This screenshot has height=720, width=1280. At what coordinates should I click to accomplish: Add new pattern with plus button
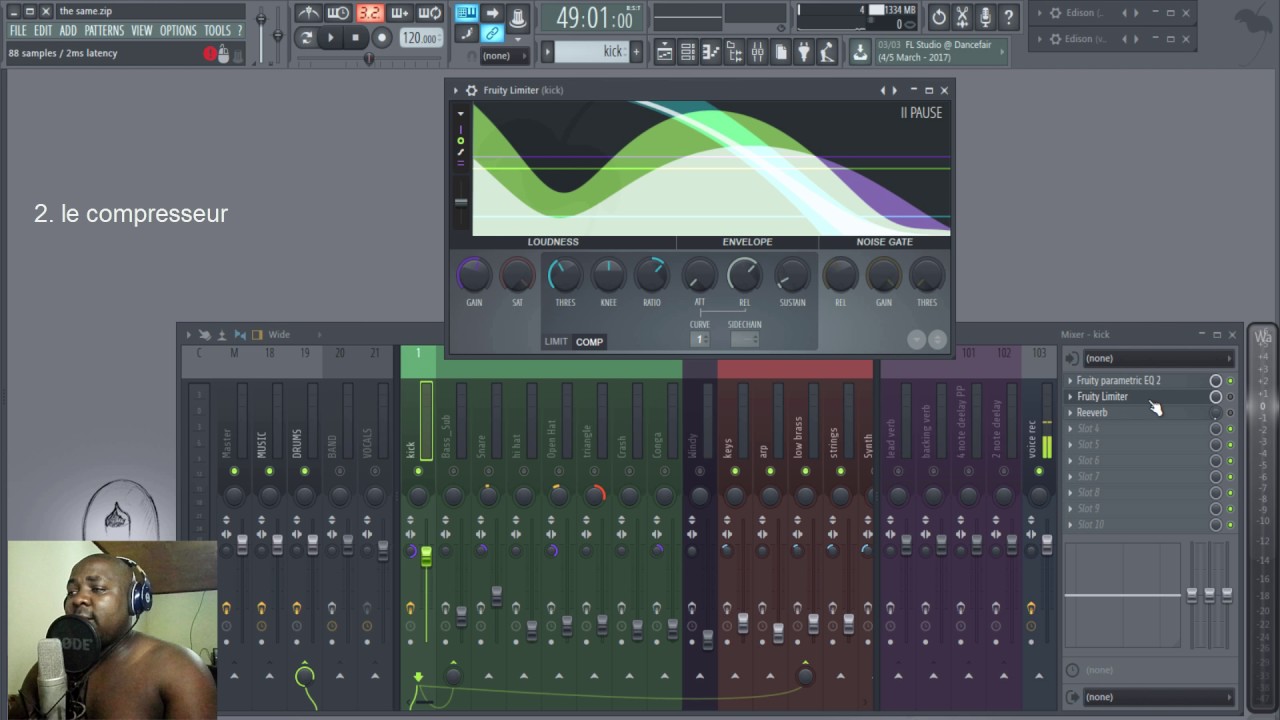tap(636, 51)
